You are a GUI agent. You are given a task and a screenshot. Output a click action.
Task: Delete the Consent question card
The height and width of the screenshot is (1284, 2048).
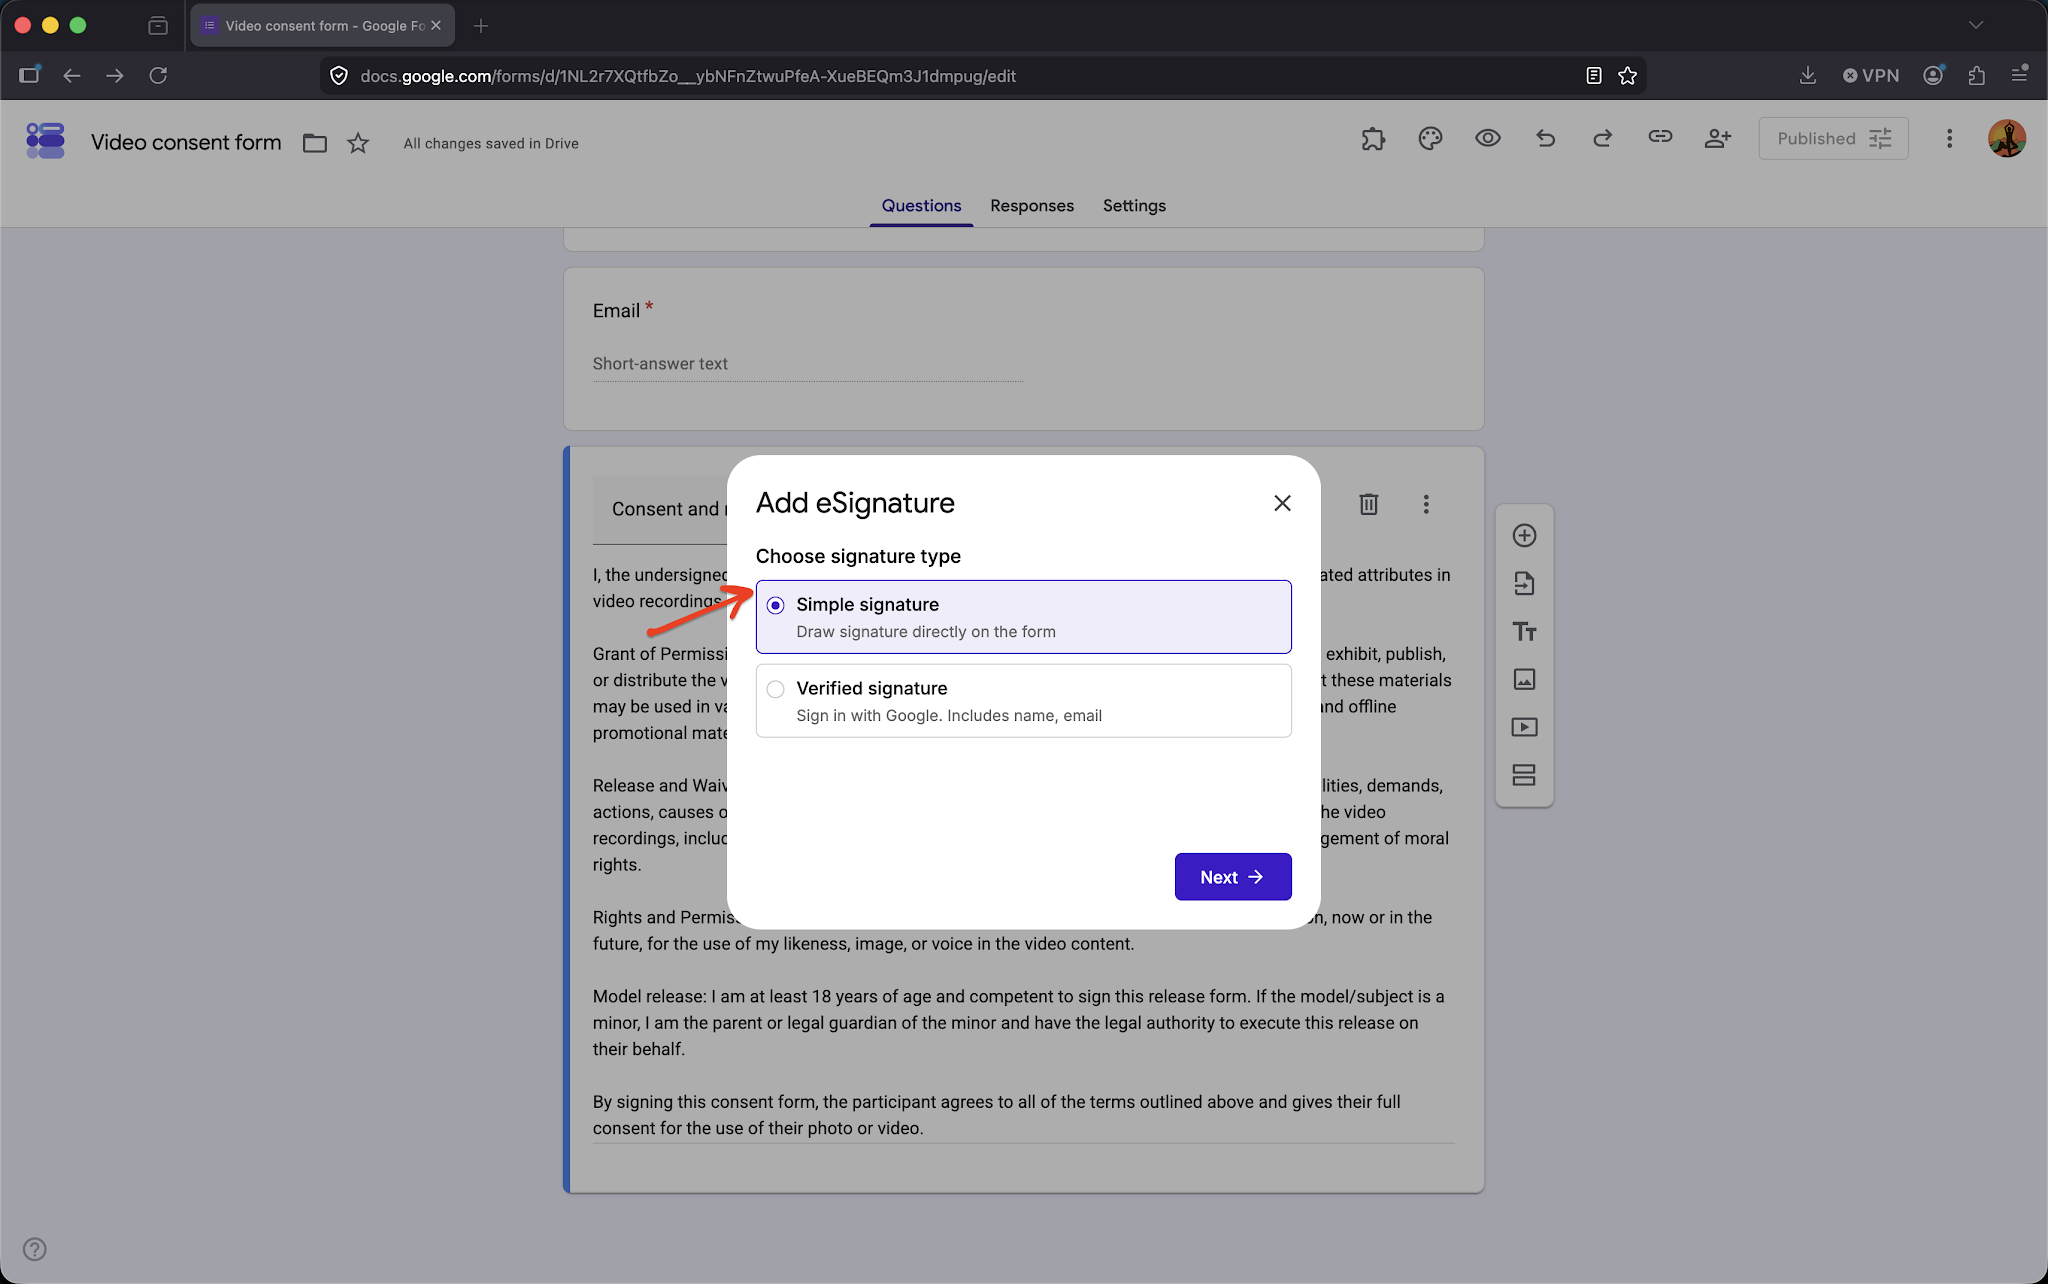point(1369,504)
